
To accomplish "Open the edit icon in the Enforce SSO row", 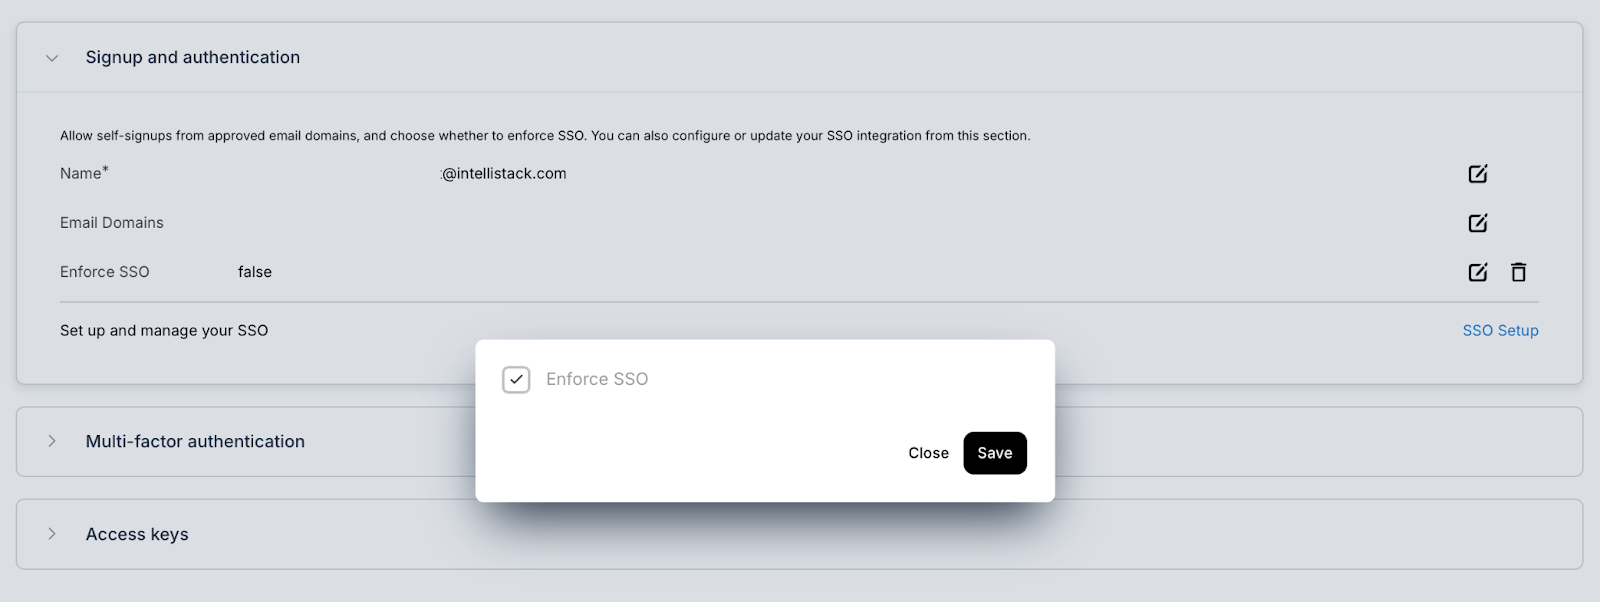I will point(1477,272).
